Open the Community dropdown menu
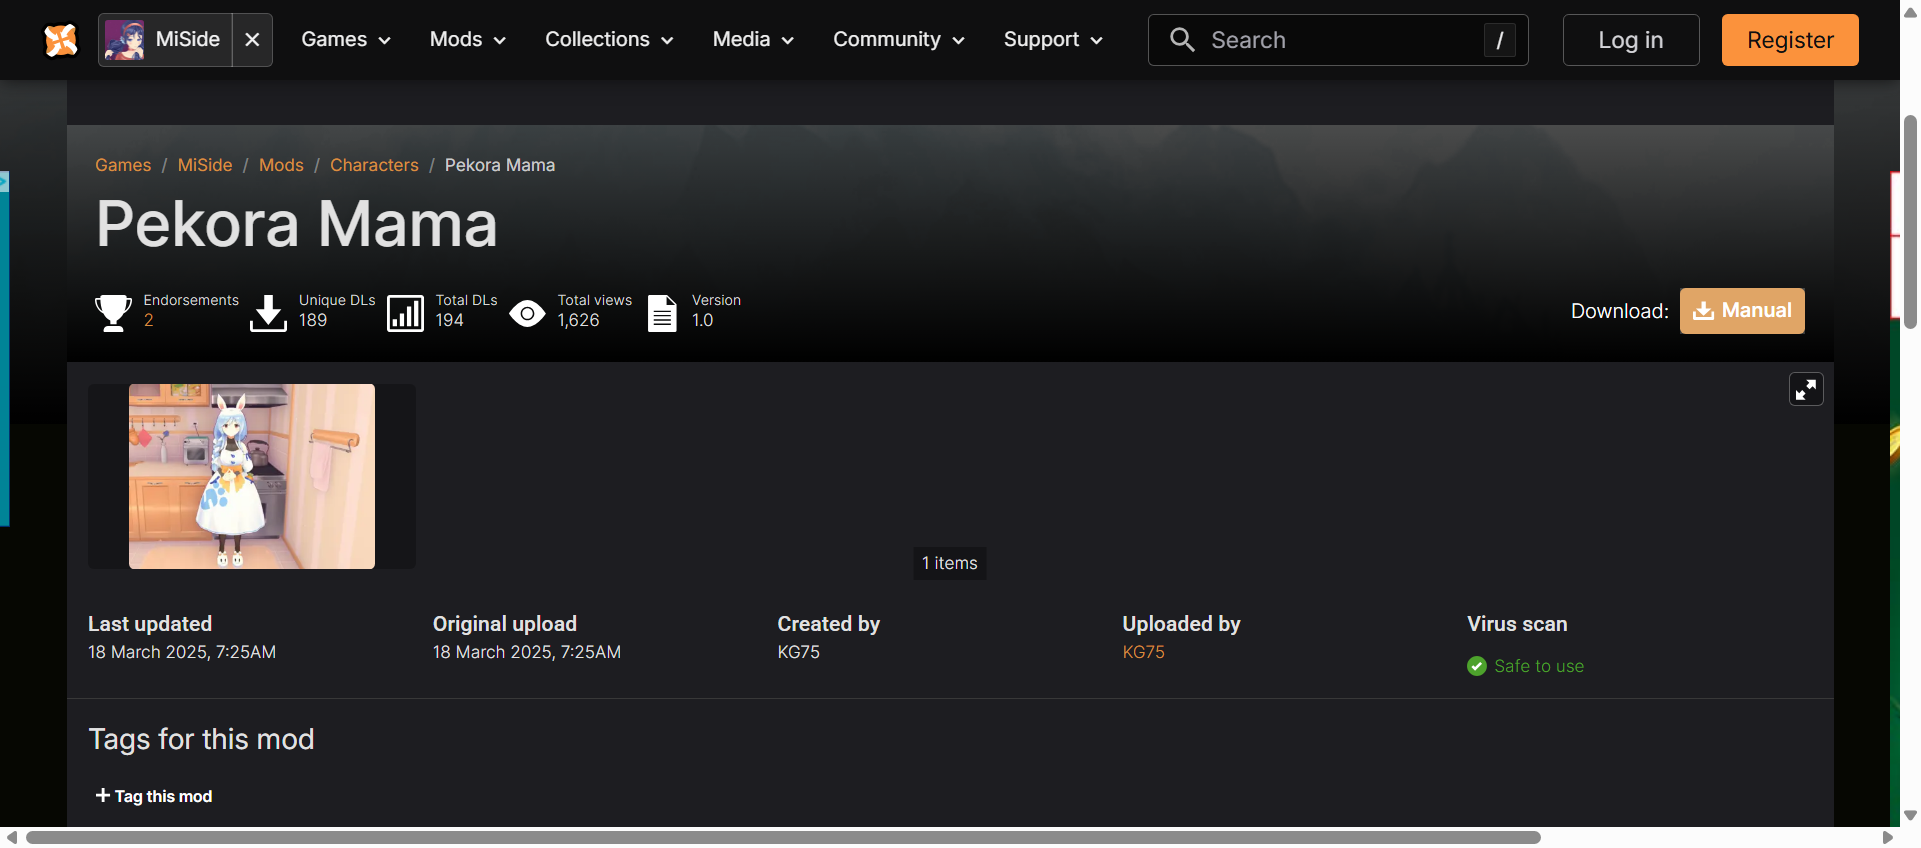 pos(899,40)
